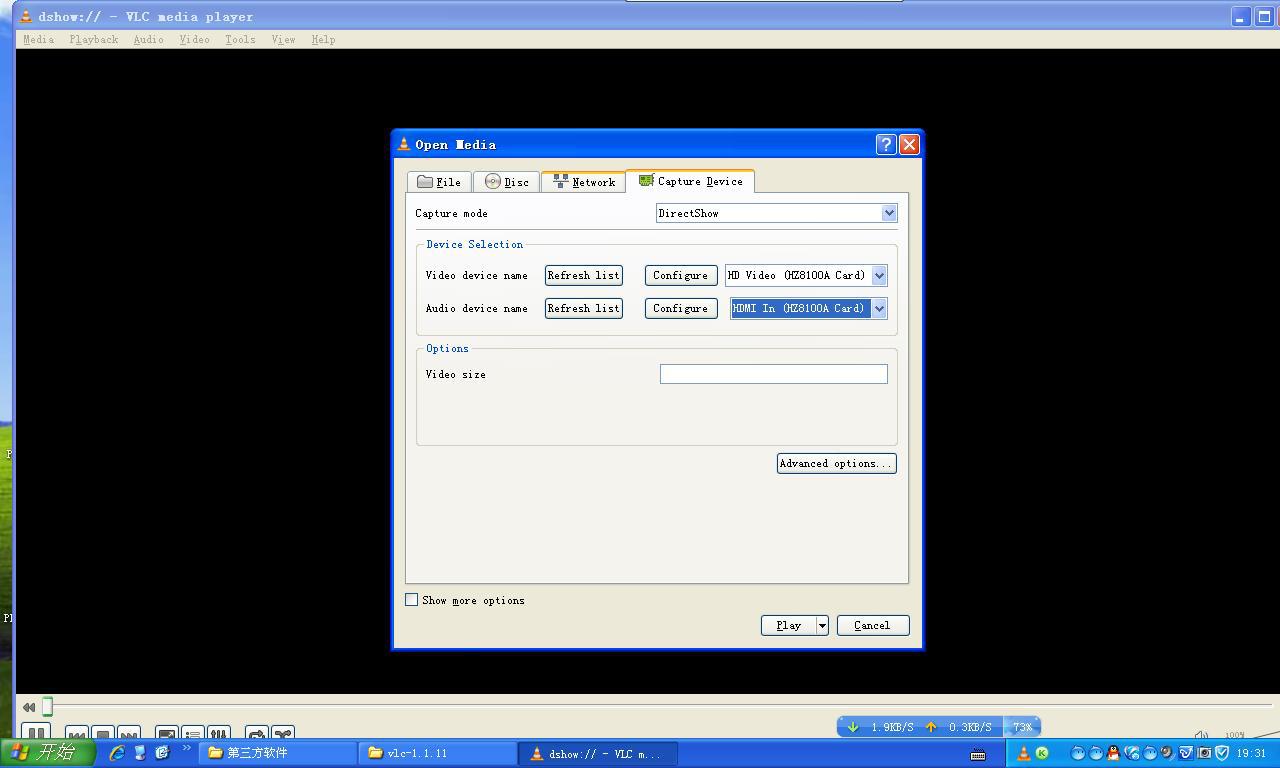Click the taskbar clock showing 19:31
Viewport: 1280px width, 768px height.
1251,753
